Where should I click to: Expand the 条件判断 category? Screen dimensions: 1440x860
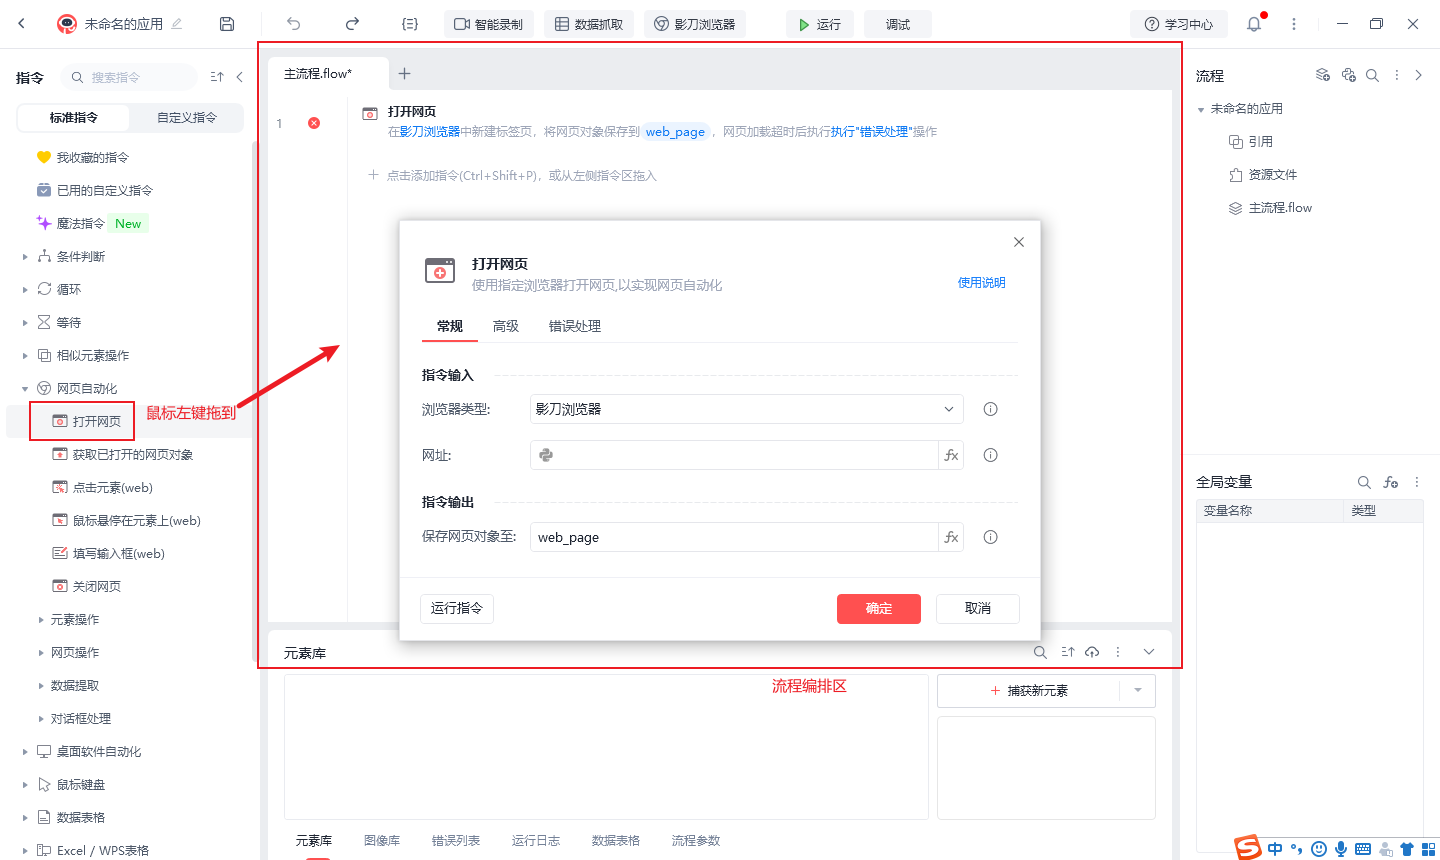[25, 257]
